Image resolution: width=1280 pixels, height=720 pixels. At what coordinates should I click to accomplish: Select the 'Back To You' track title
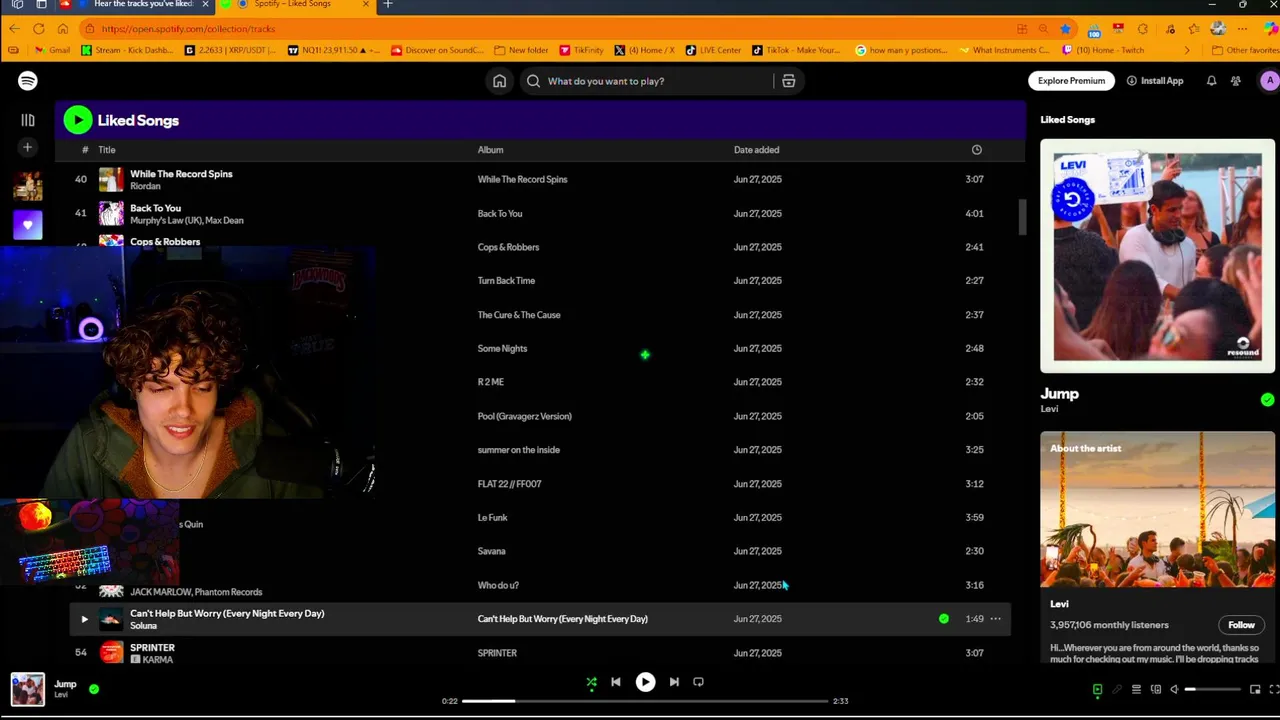[155, 208]
